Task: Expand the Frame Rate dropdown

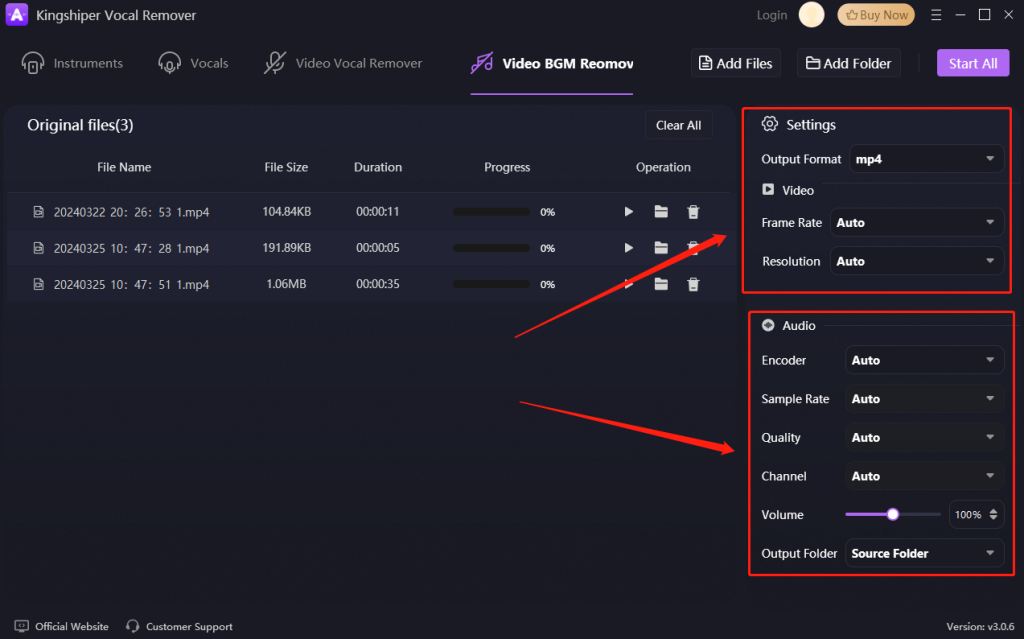Action: (918, 223)
